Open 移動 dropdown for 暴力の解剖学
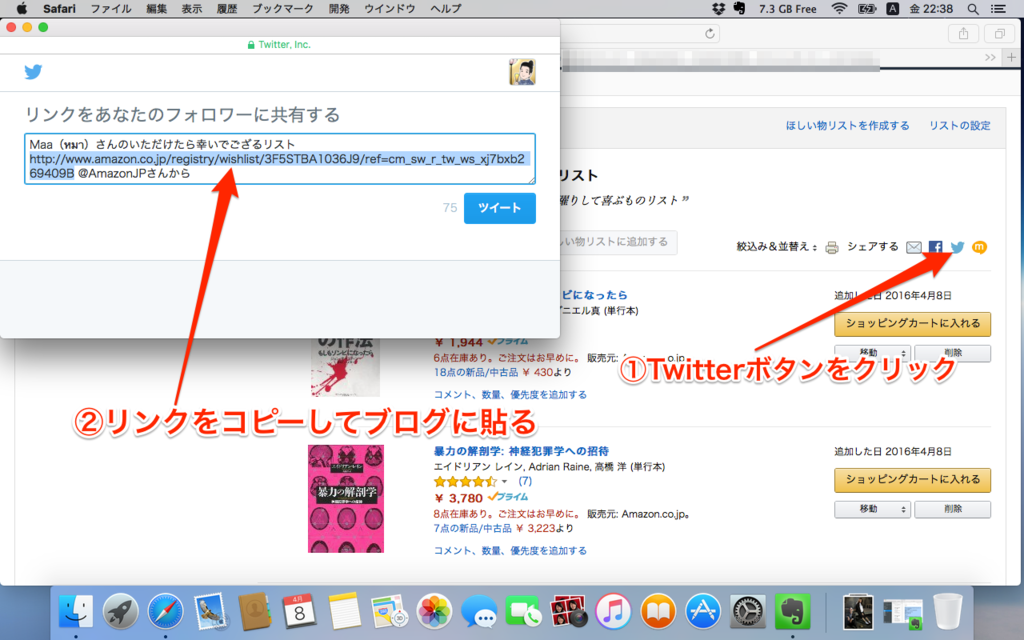Screen dimensions: 1024x640 [872, 509]
